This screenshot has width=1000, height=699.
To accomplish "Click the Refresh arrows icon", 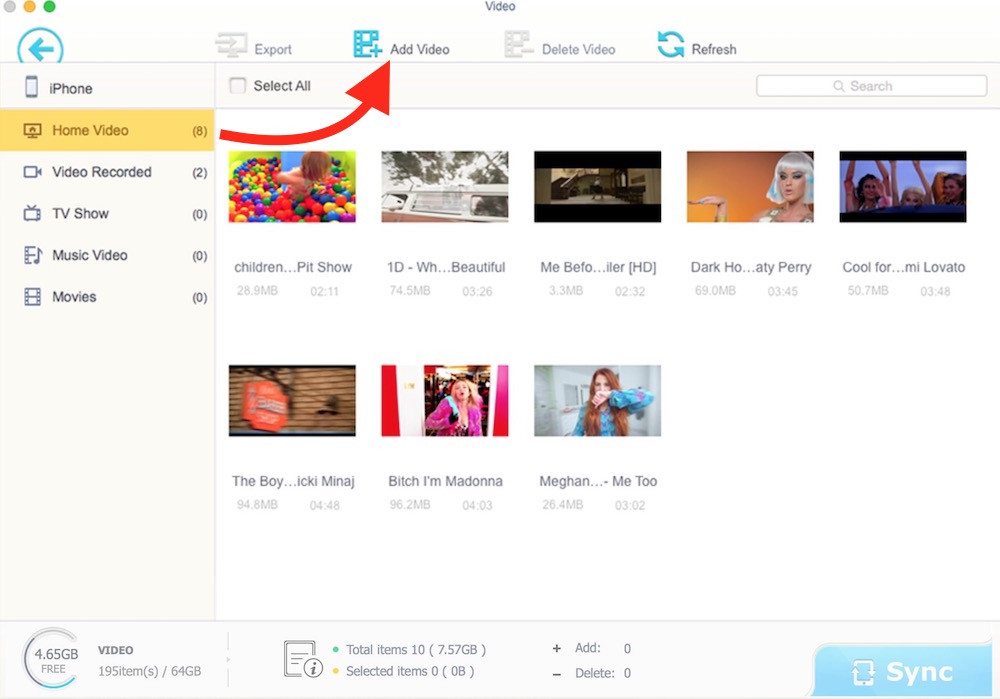I will (670, 45).
